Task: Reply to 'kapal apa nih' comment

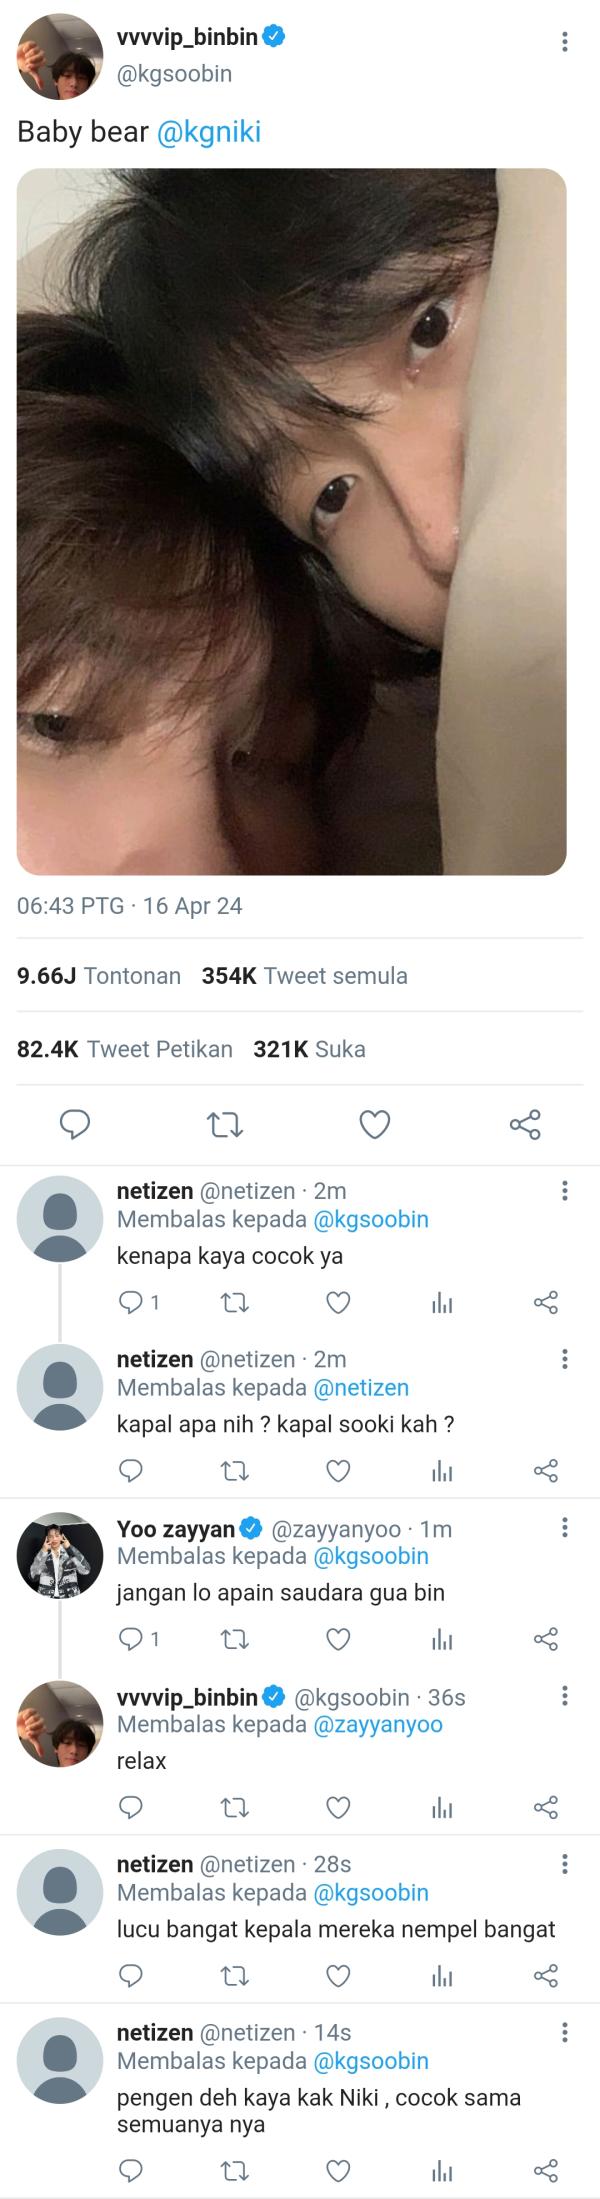Action: tap(131, 1470)
